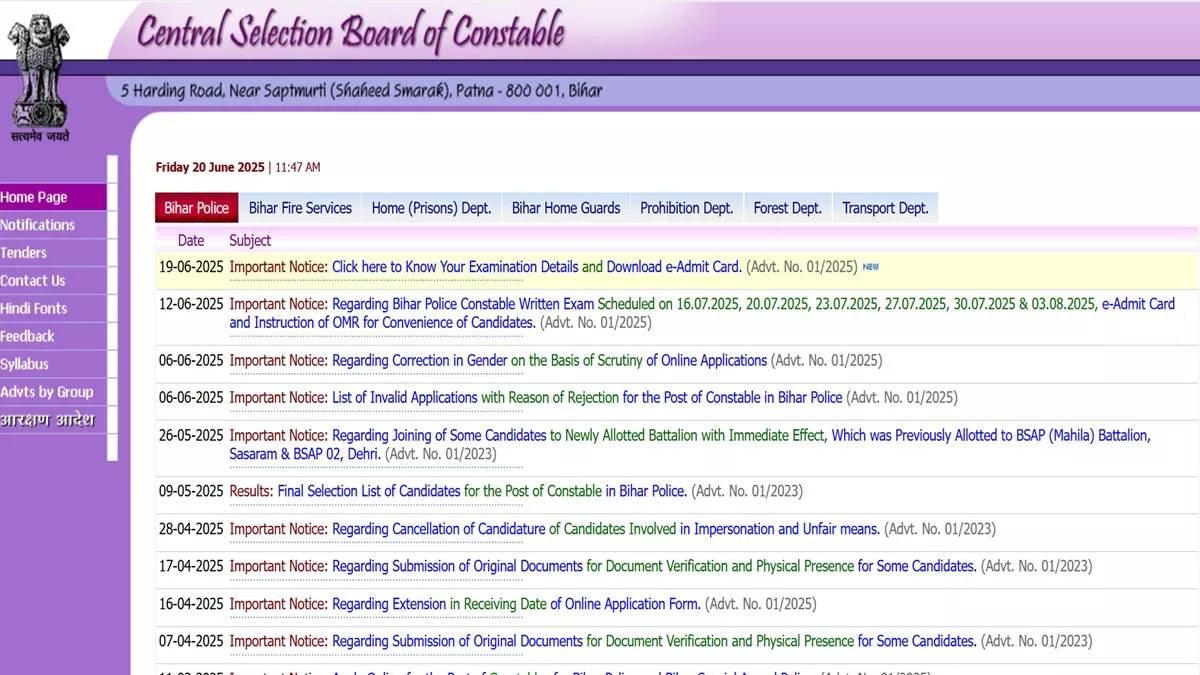Viewport: 1200px width, 675px height.
Task: Click 'for the Post of Constable in Bihar Police' in the 06-06-2025 notice
Action: click(x=733, y=397)
